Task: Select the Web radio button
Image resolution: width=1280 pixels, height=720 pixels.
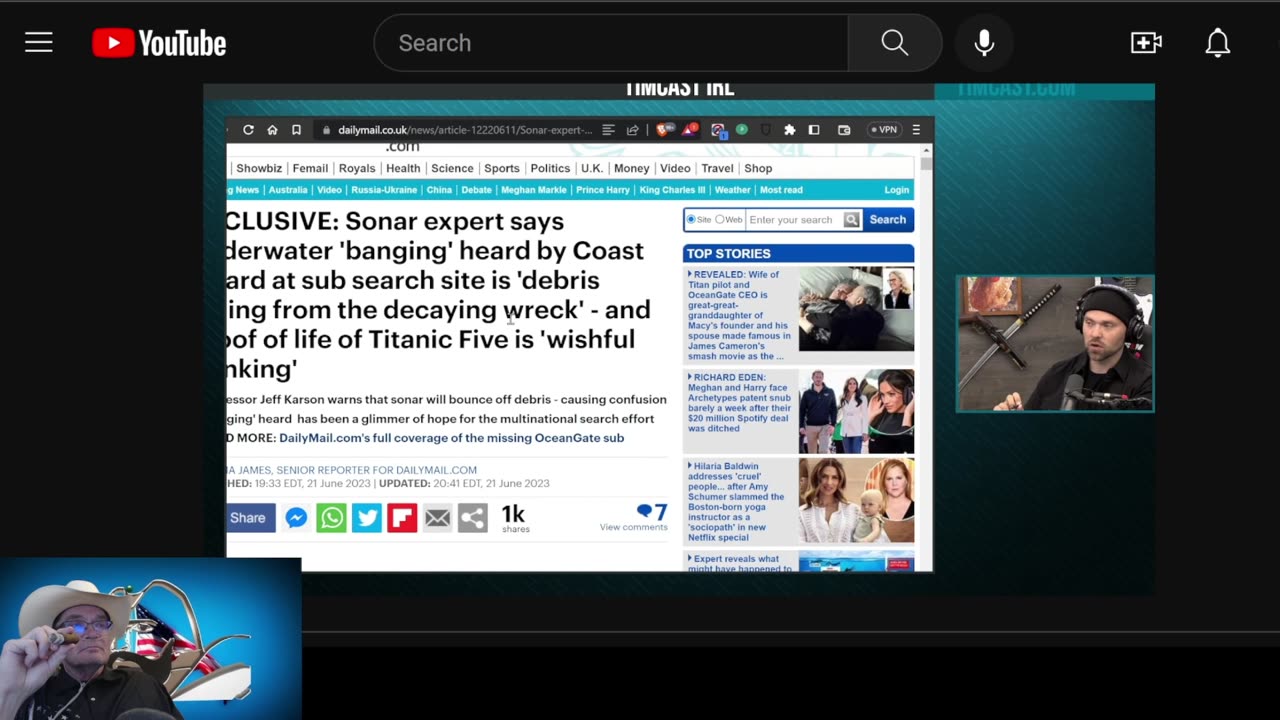Action: point(719,219)
